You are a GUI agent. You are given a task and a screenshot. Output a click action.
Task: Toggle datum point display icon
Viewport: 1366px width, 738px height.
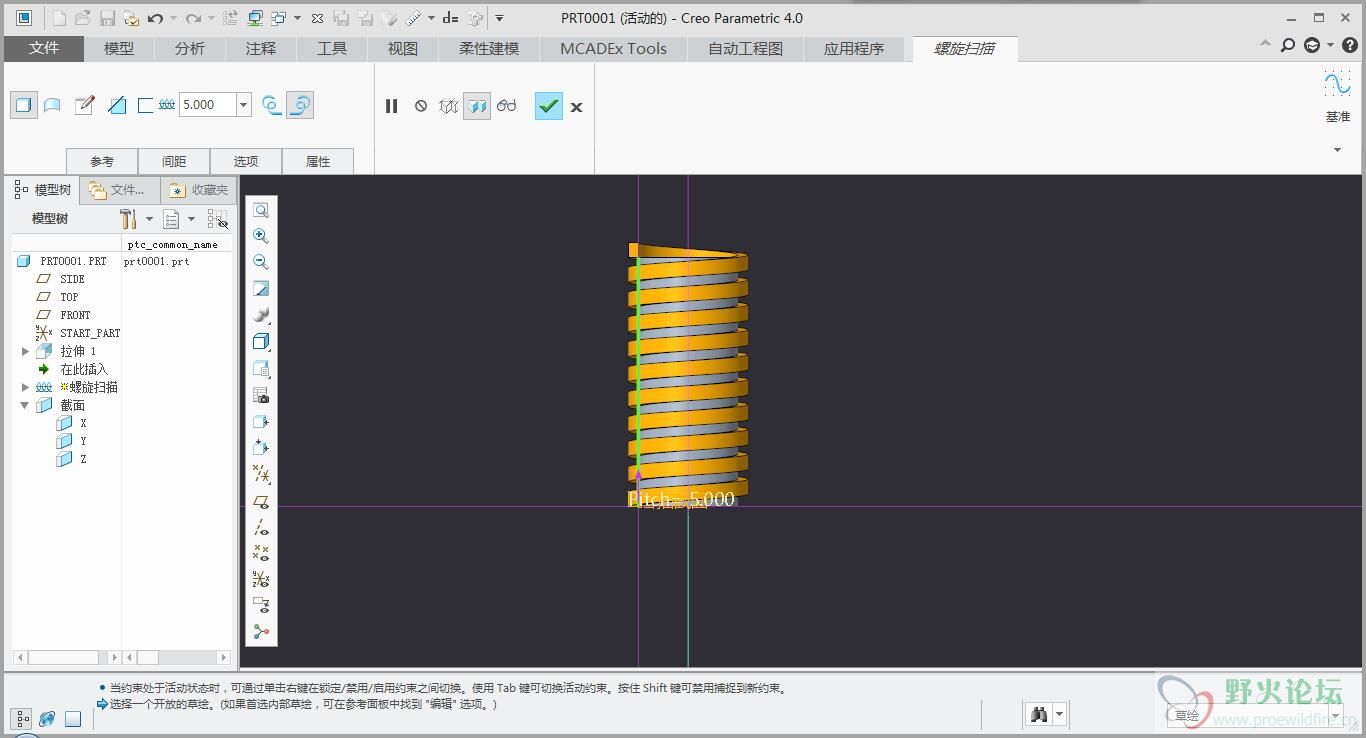pyautogui.click(x=261, y=553)
